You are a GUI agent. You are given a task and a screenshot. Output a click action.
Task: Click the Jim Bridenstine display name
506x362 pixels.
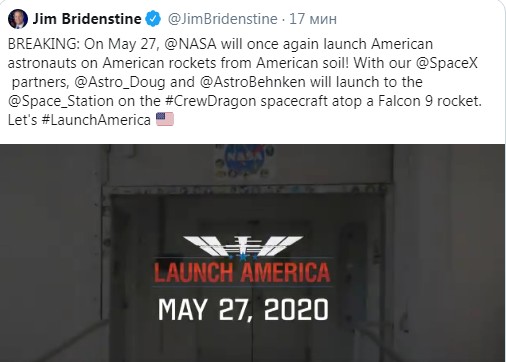coord(87,19)
